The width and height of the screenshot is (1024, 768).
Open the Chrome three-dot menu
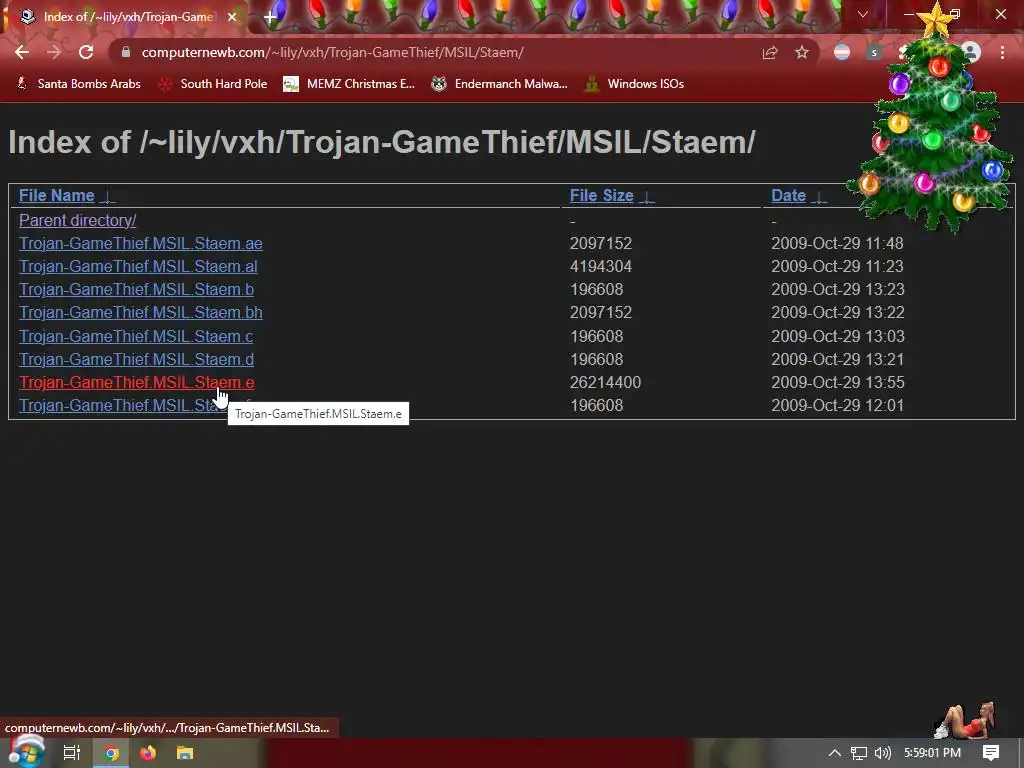[x=1002, y=52]
